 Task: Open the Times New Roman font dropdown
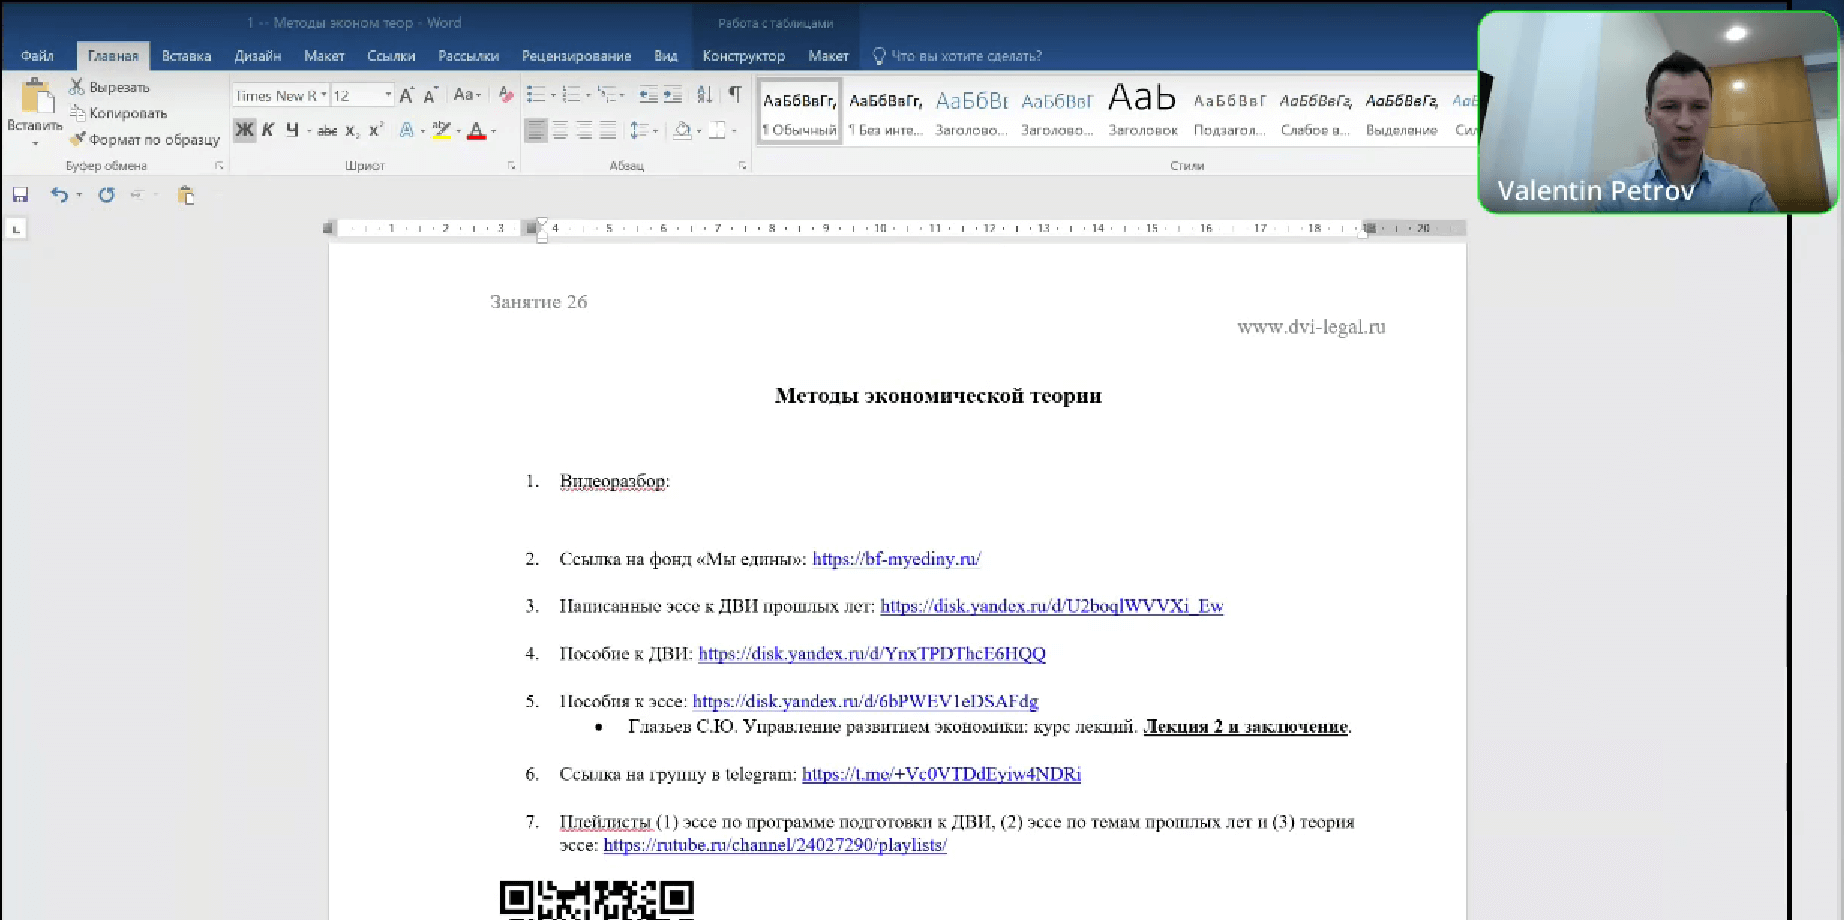(x=325, y=95)
